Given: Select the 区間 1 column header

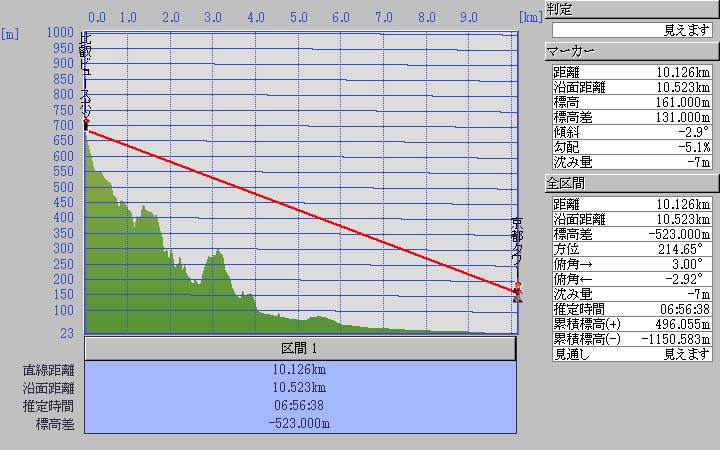Looking at the screenshot, I should click(300, 349).
